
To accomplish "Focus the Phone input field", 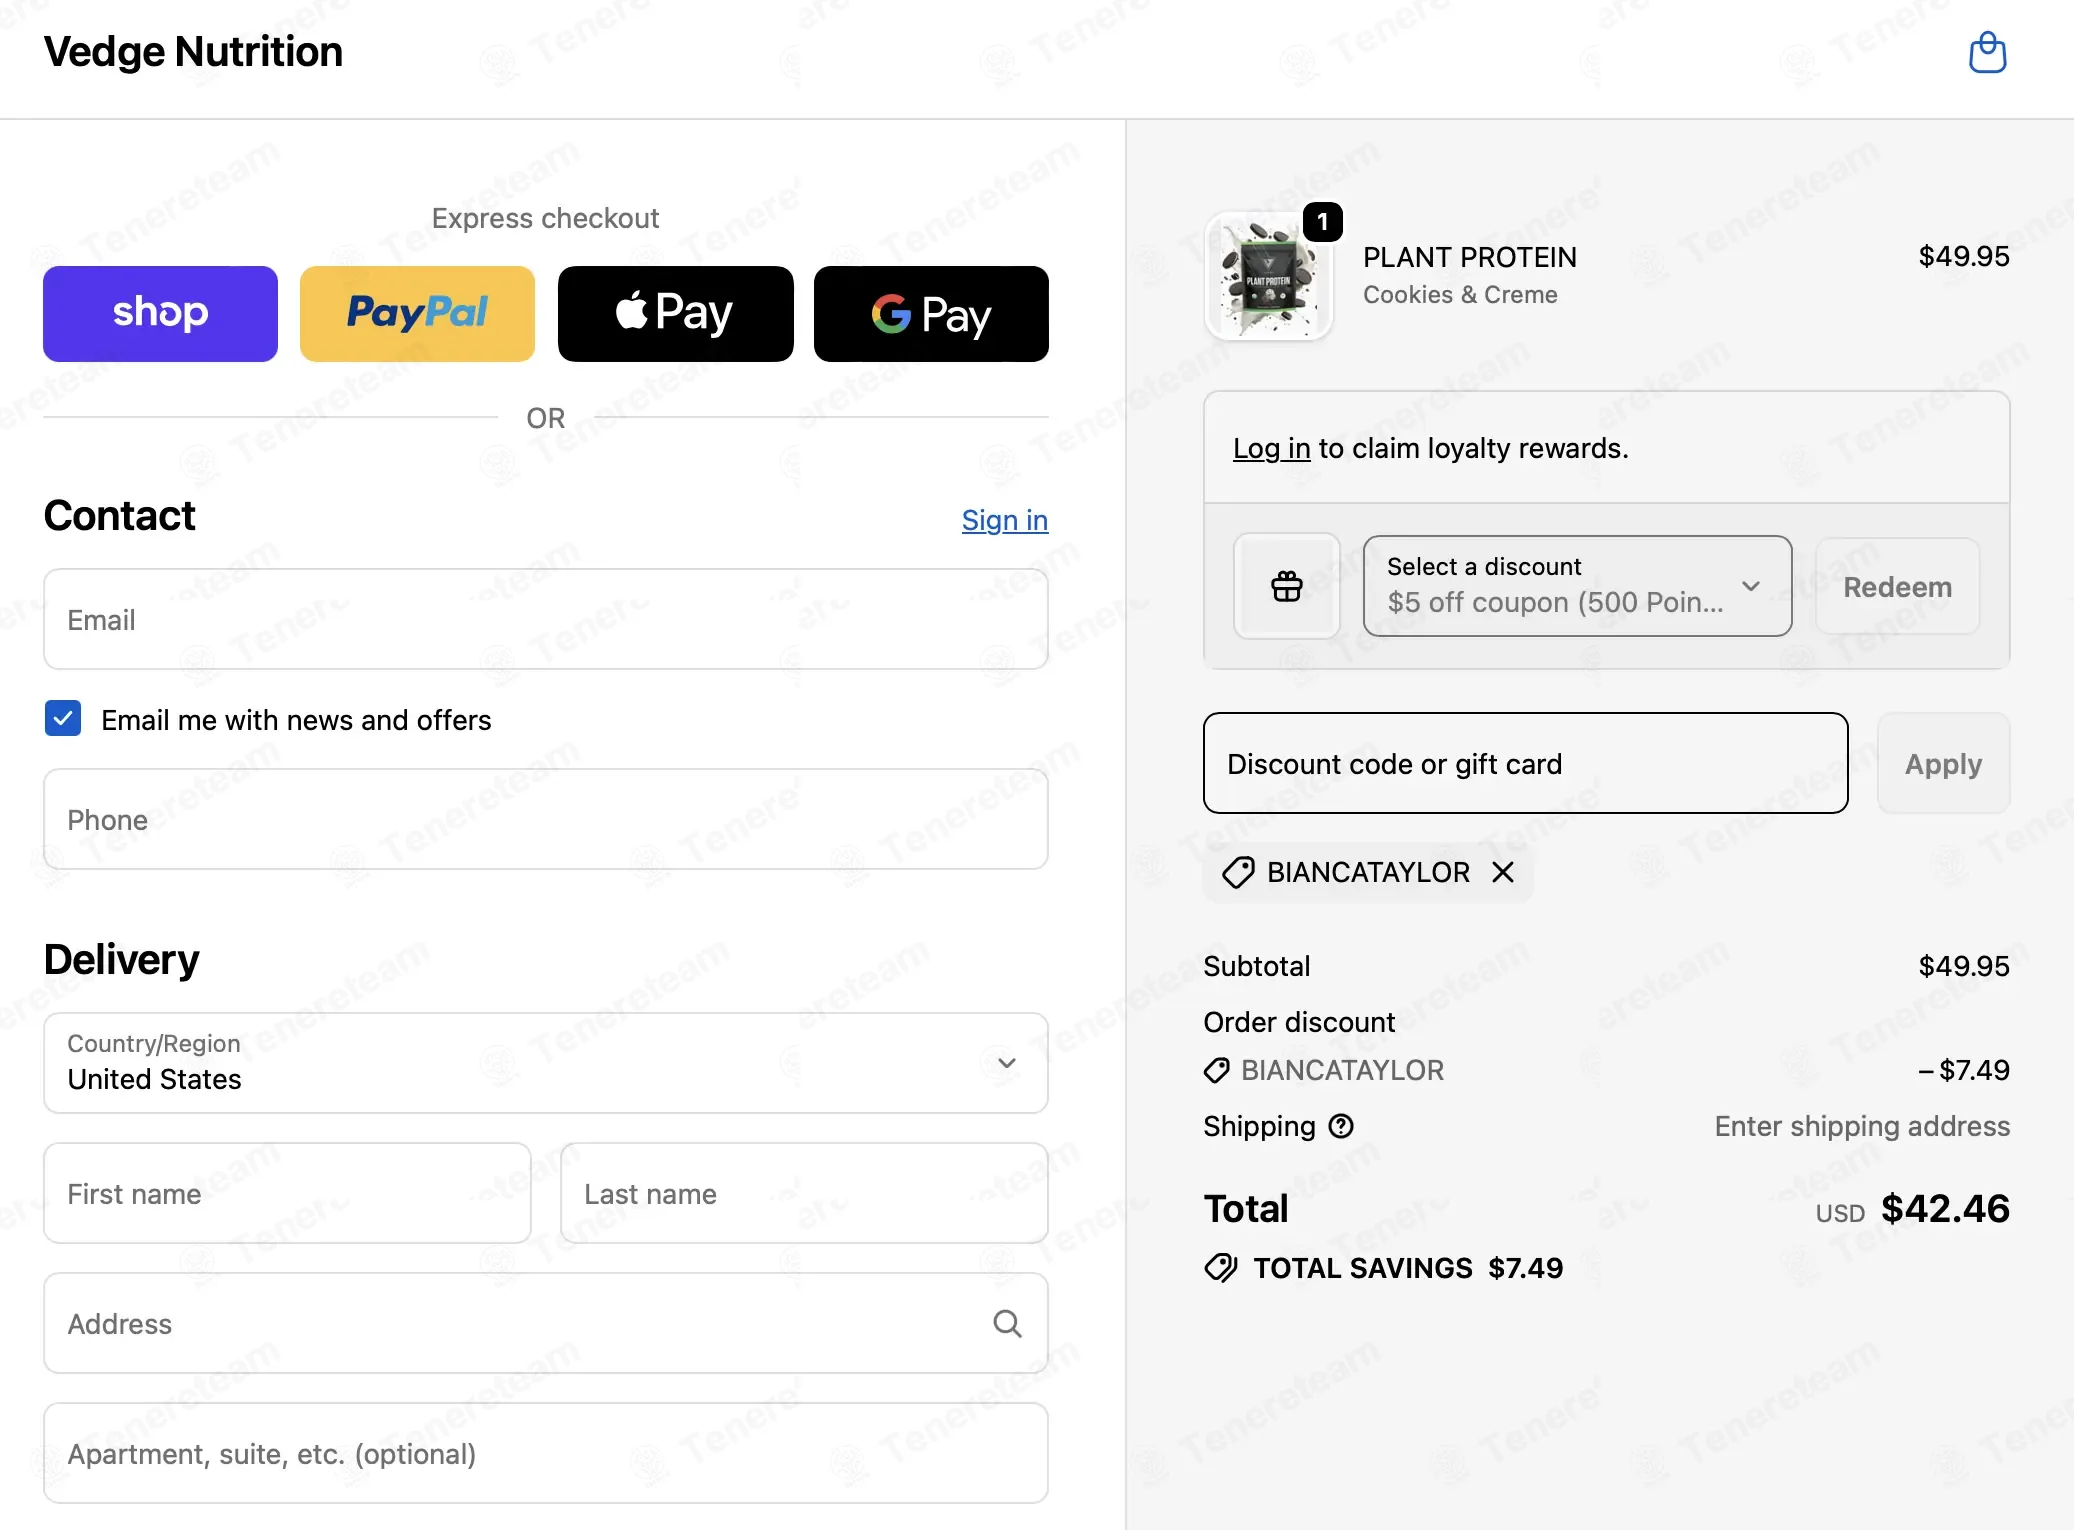I will (x=545, y=819).
